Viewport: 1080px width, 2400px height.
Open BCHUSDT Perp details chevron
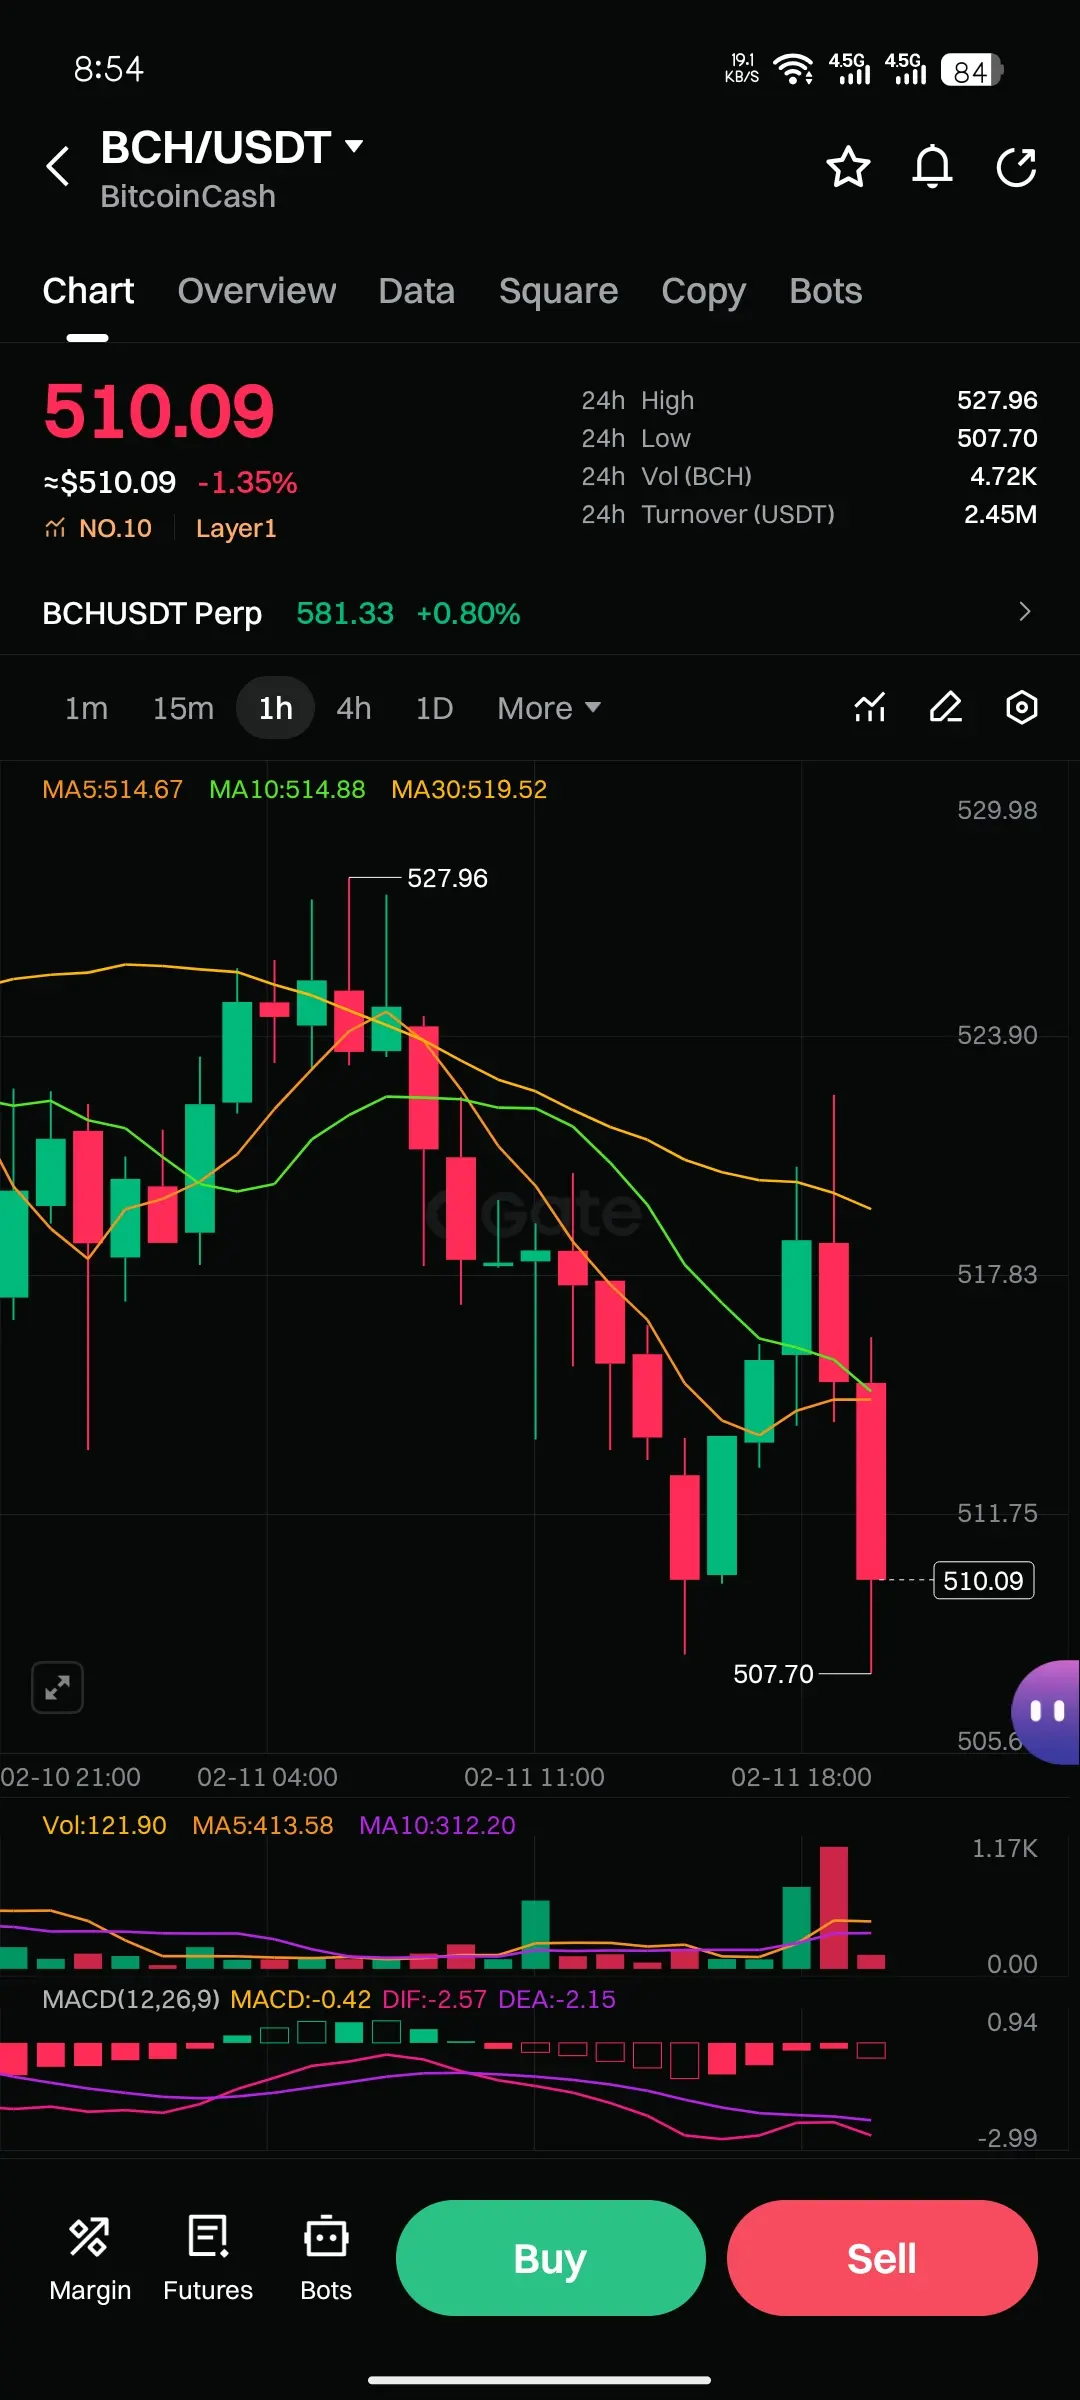click(1024, 612)
